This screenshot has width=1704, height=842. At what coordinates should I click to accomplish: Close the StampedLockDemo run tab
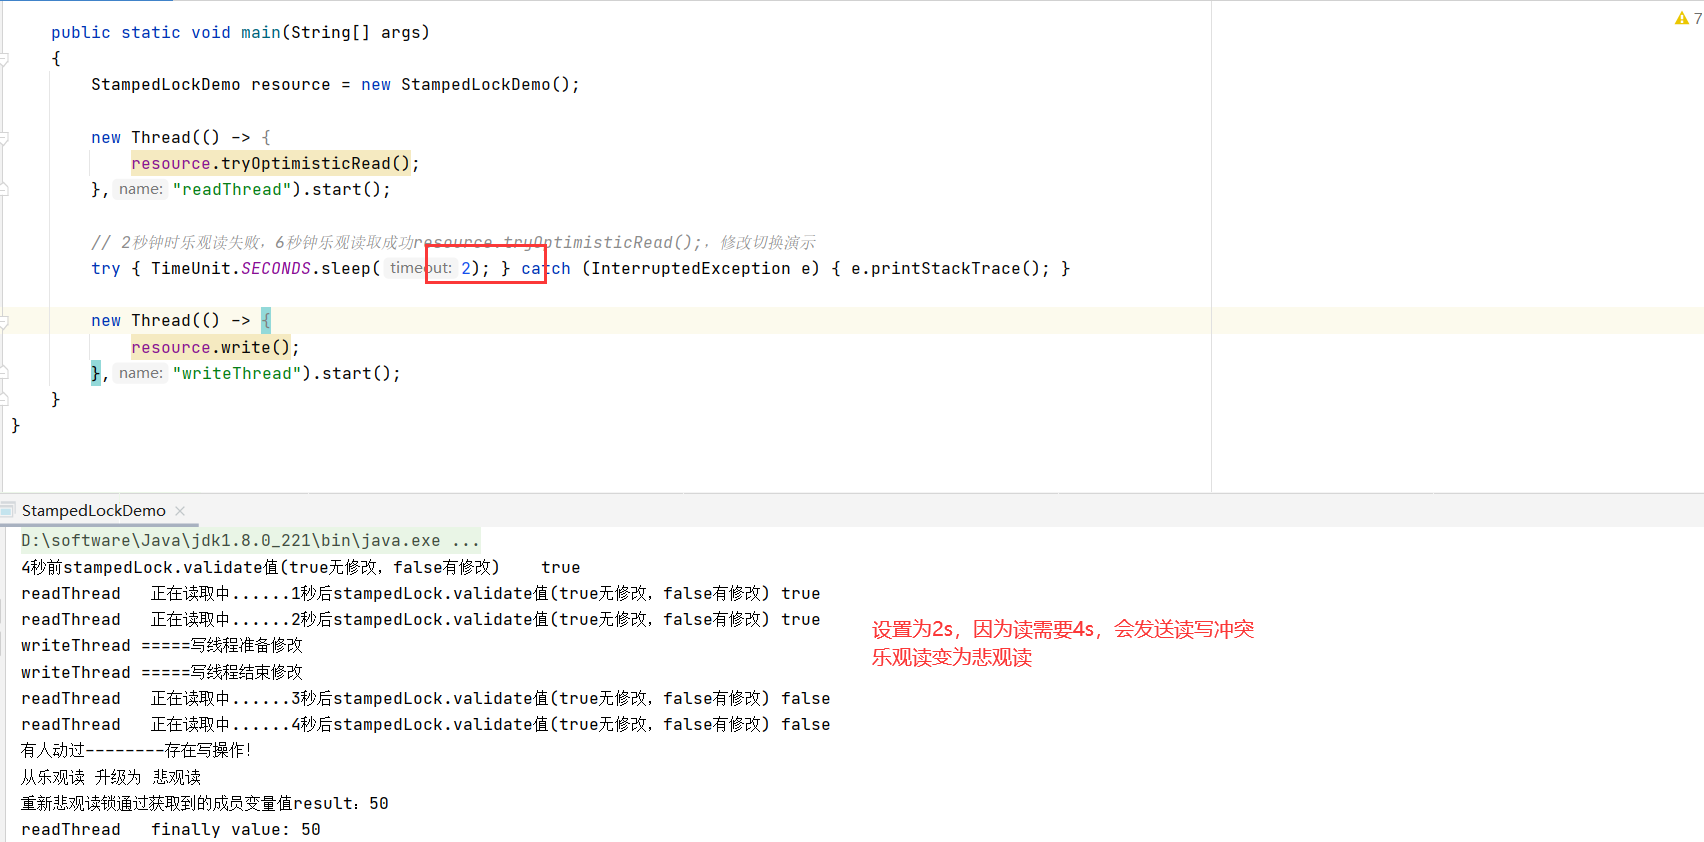point(180,511)
